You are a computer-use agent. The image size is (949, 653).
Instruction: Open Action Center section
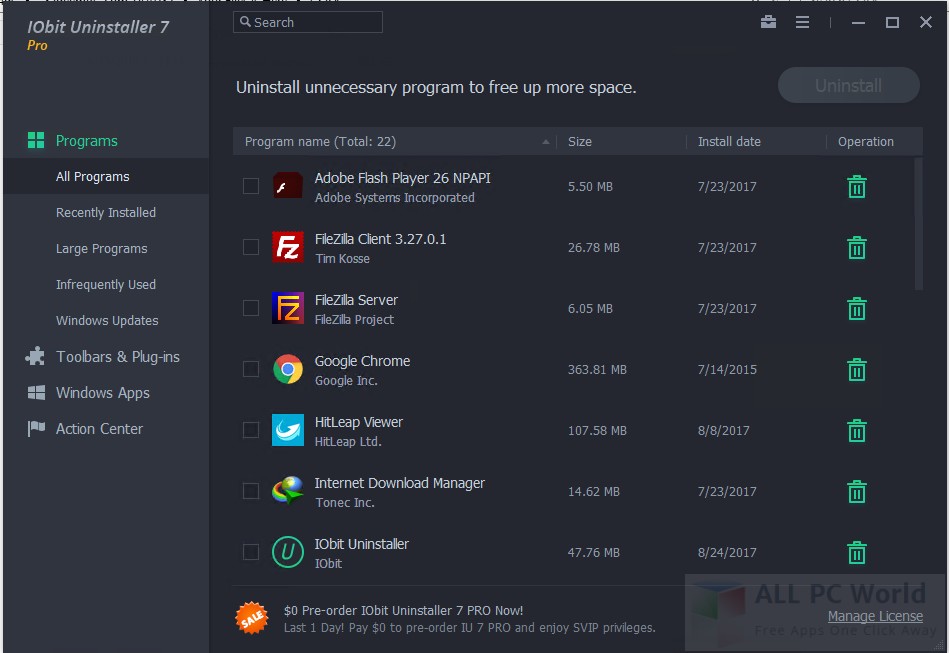coord(99,429)
